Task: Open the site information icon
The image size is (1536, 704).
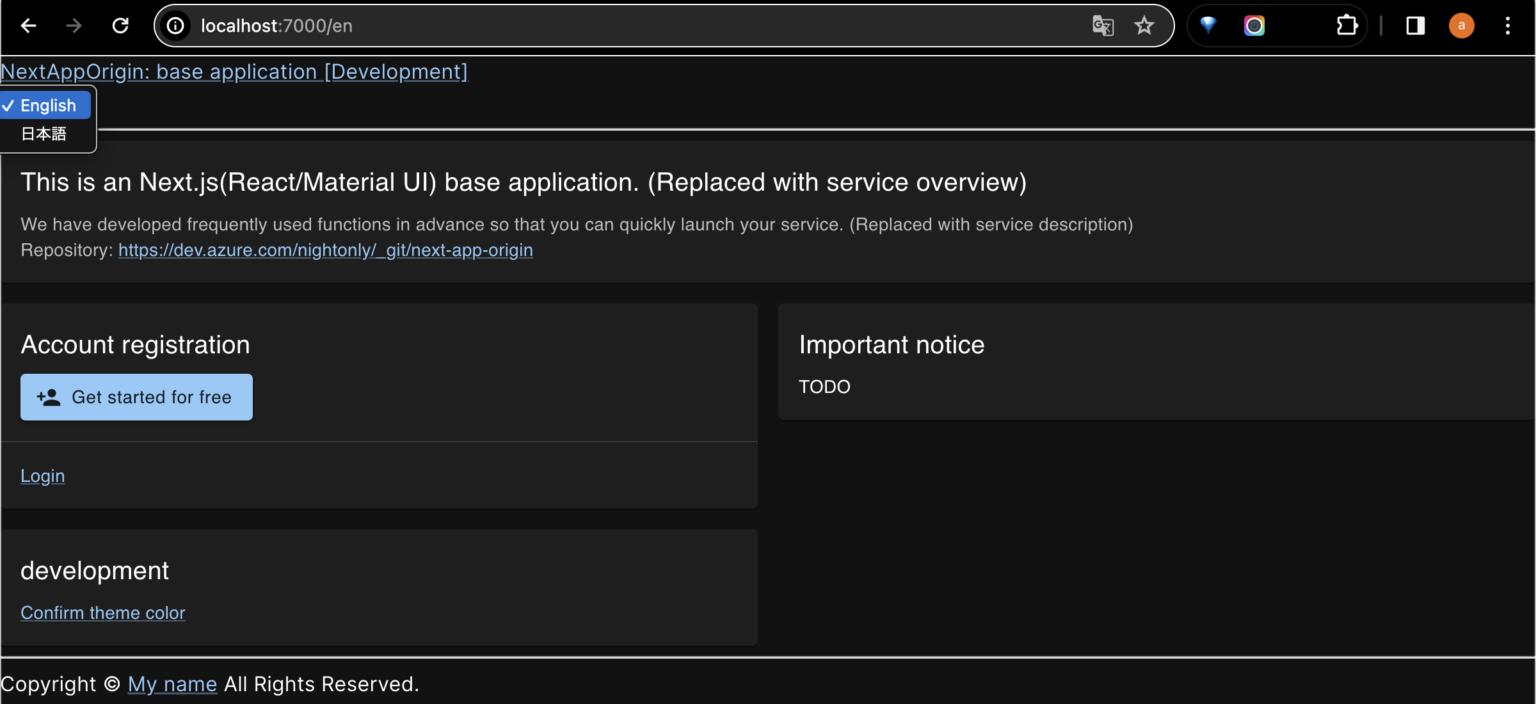Action: [x=176, y=26]
